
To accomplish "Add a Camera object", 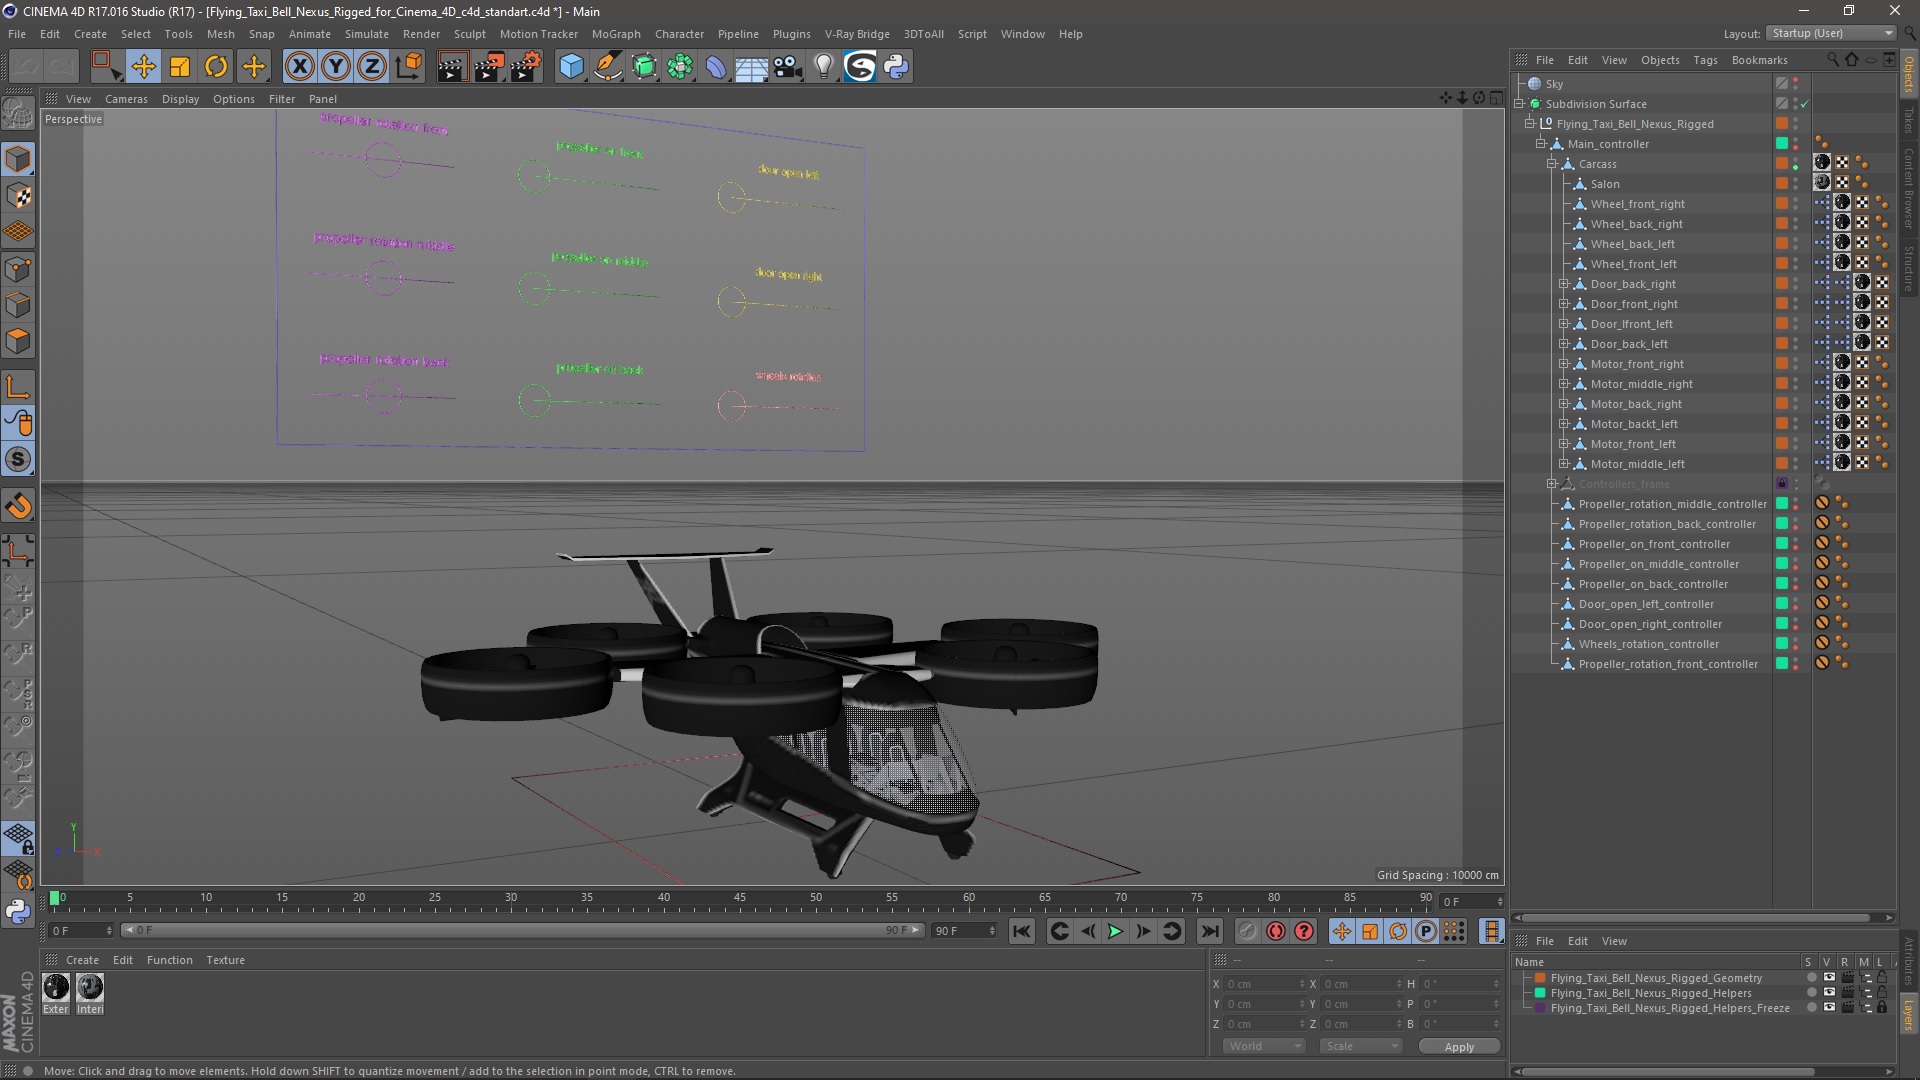I will click(788, 67).
